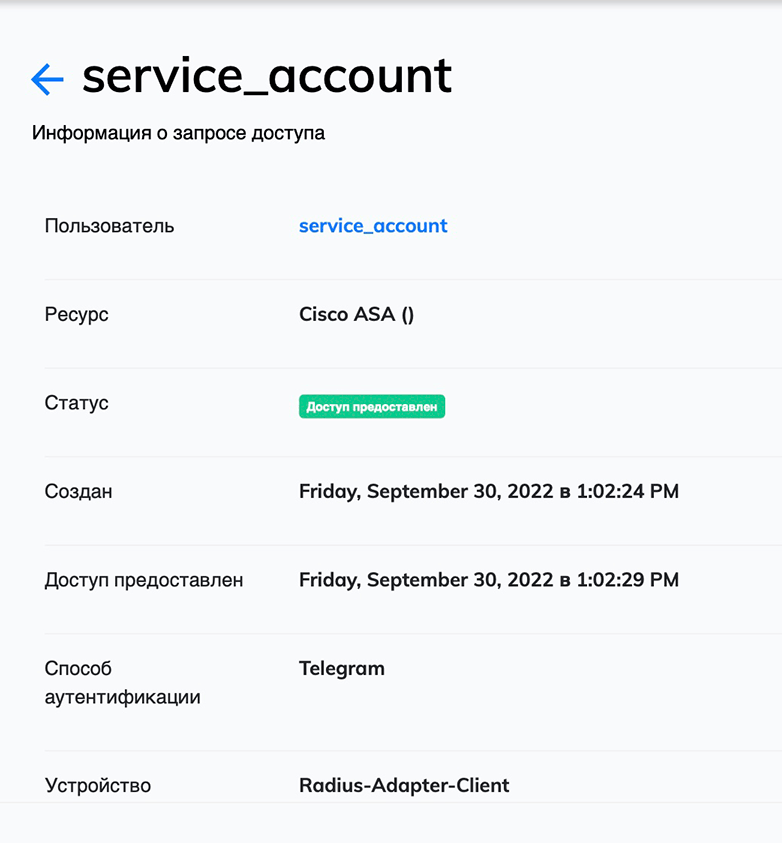Select the 'Radius-Adapter-Client' device value
Screen dimensions: 782x843
404,785
